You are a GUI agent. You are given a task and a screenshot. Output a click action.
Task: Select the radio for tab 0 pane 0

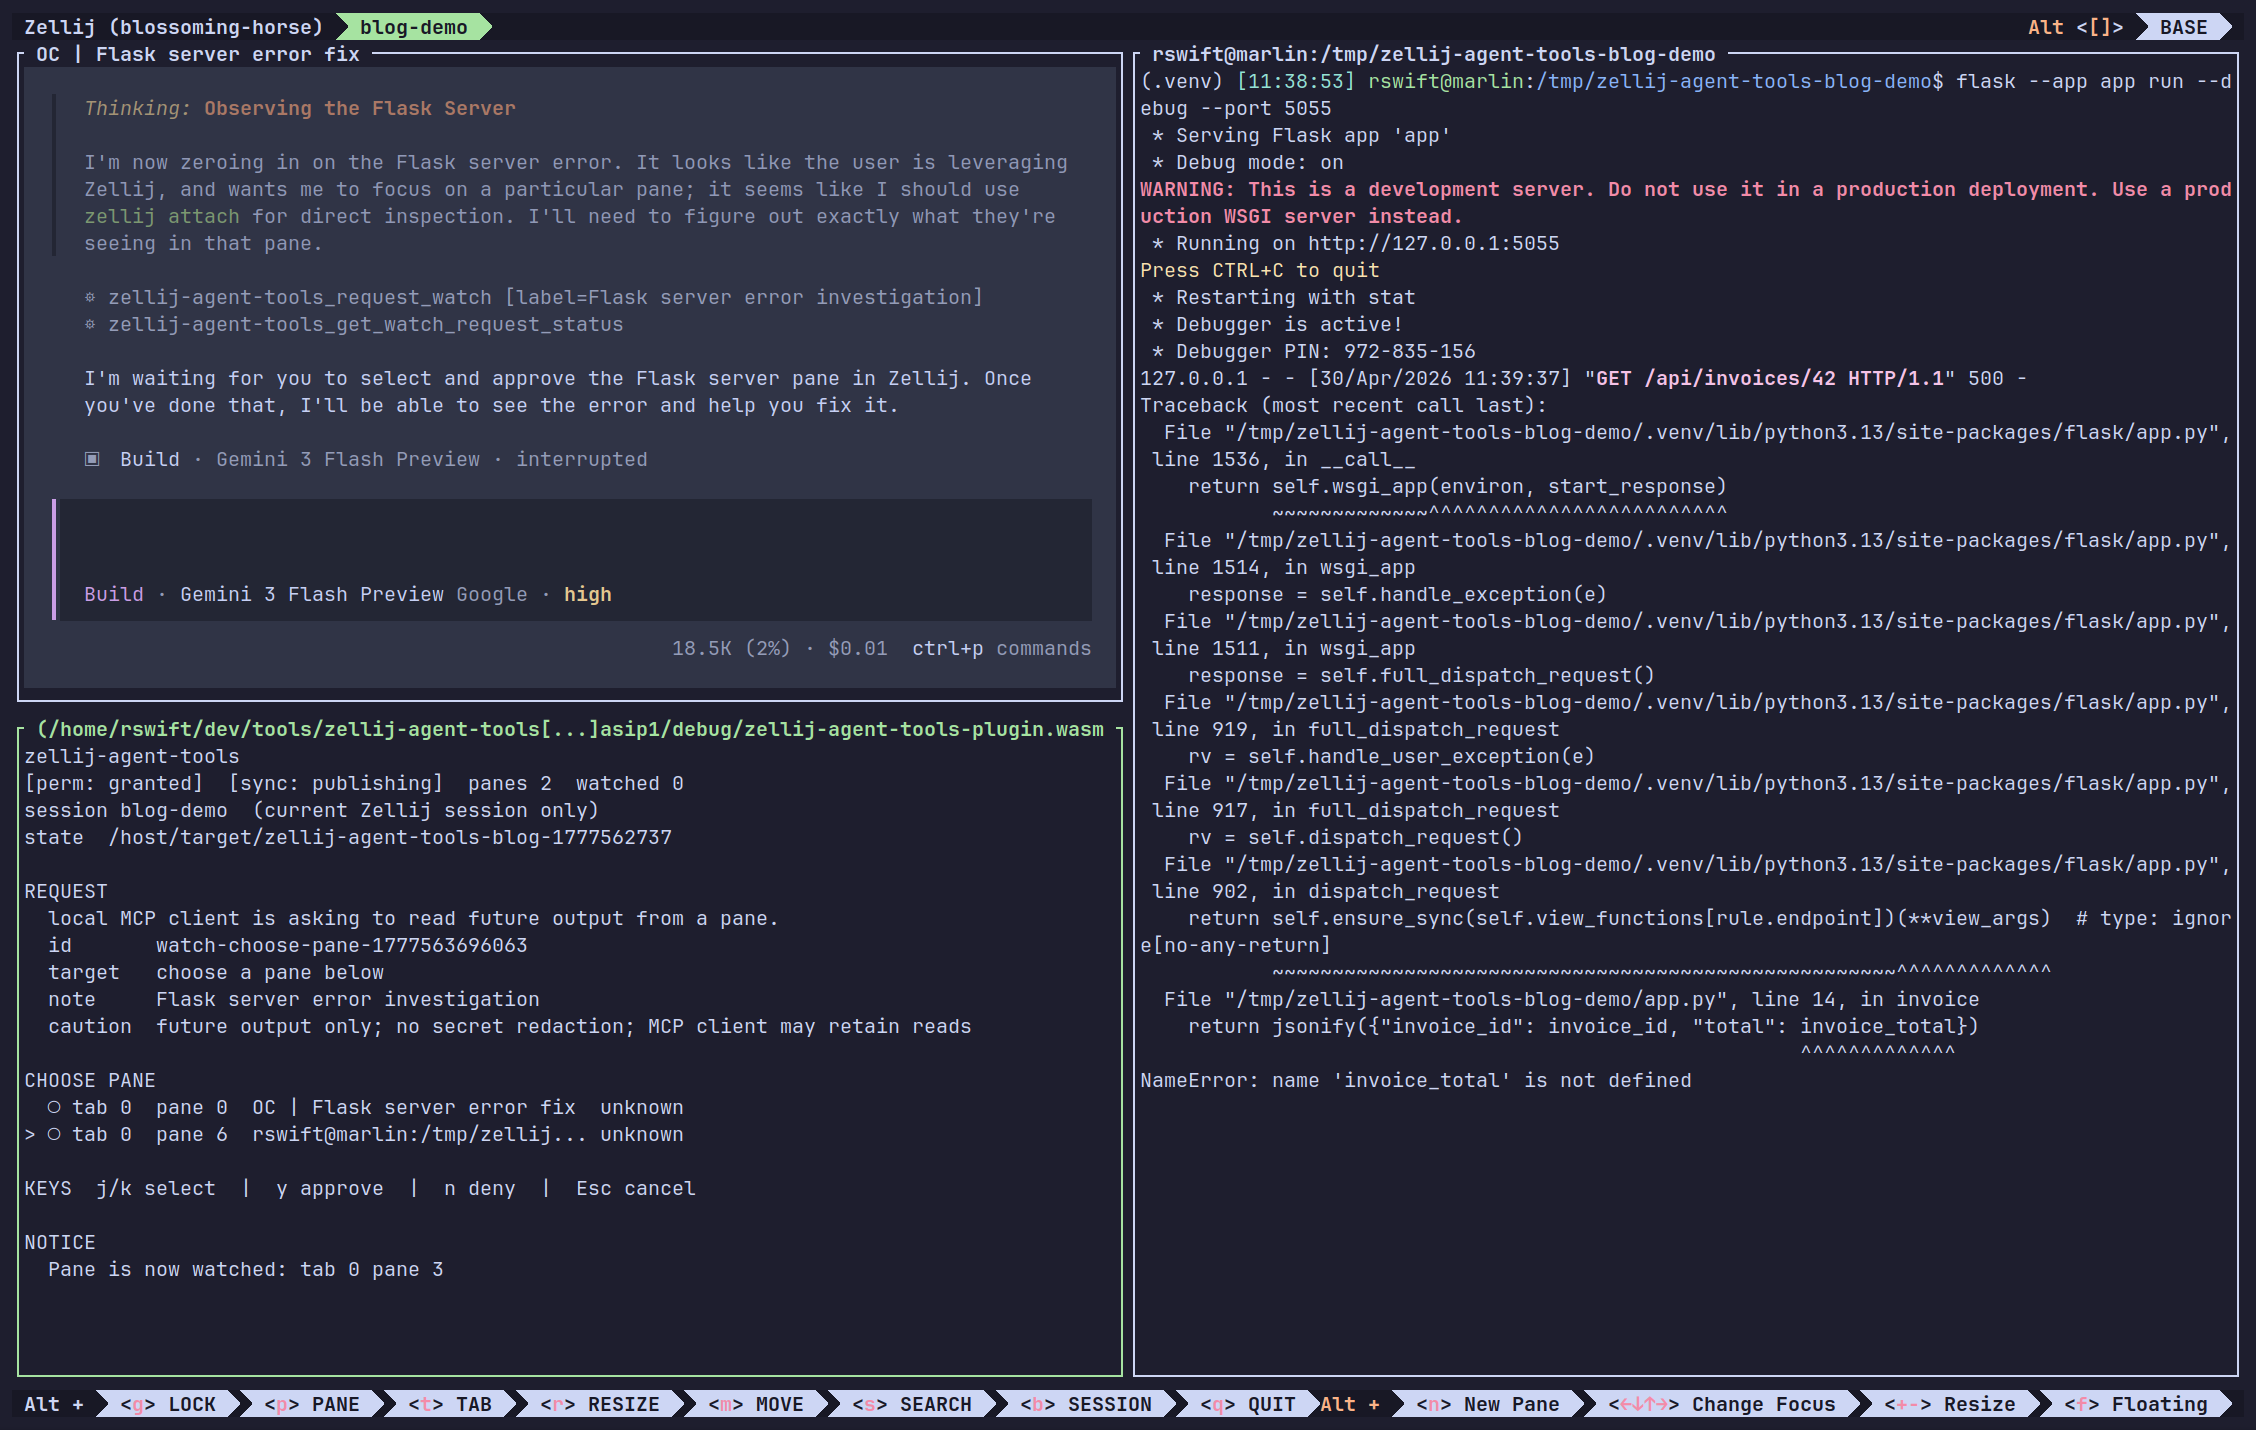54,1107
